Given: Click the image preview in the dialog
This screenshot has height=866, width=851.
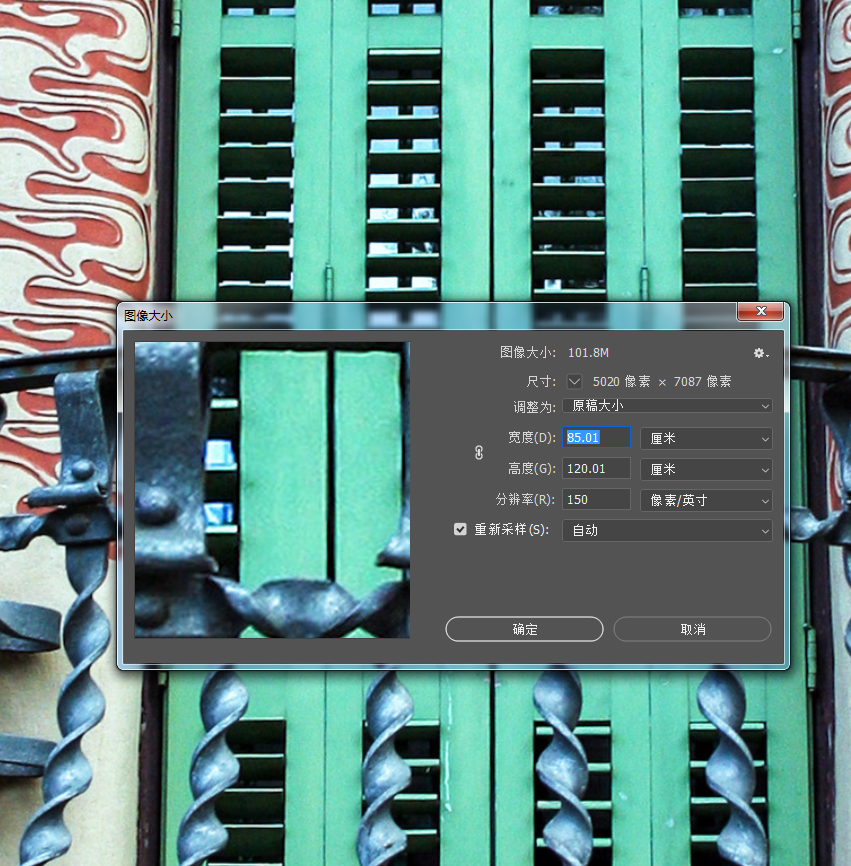Looking at the screenshot, I should click(272, 490).
